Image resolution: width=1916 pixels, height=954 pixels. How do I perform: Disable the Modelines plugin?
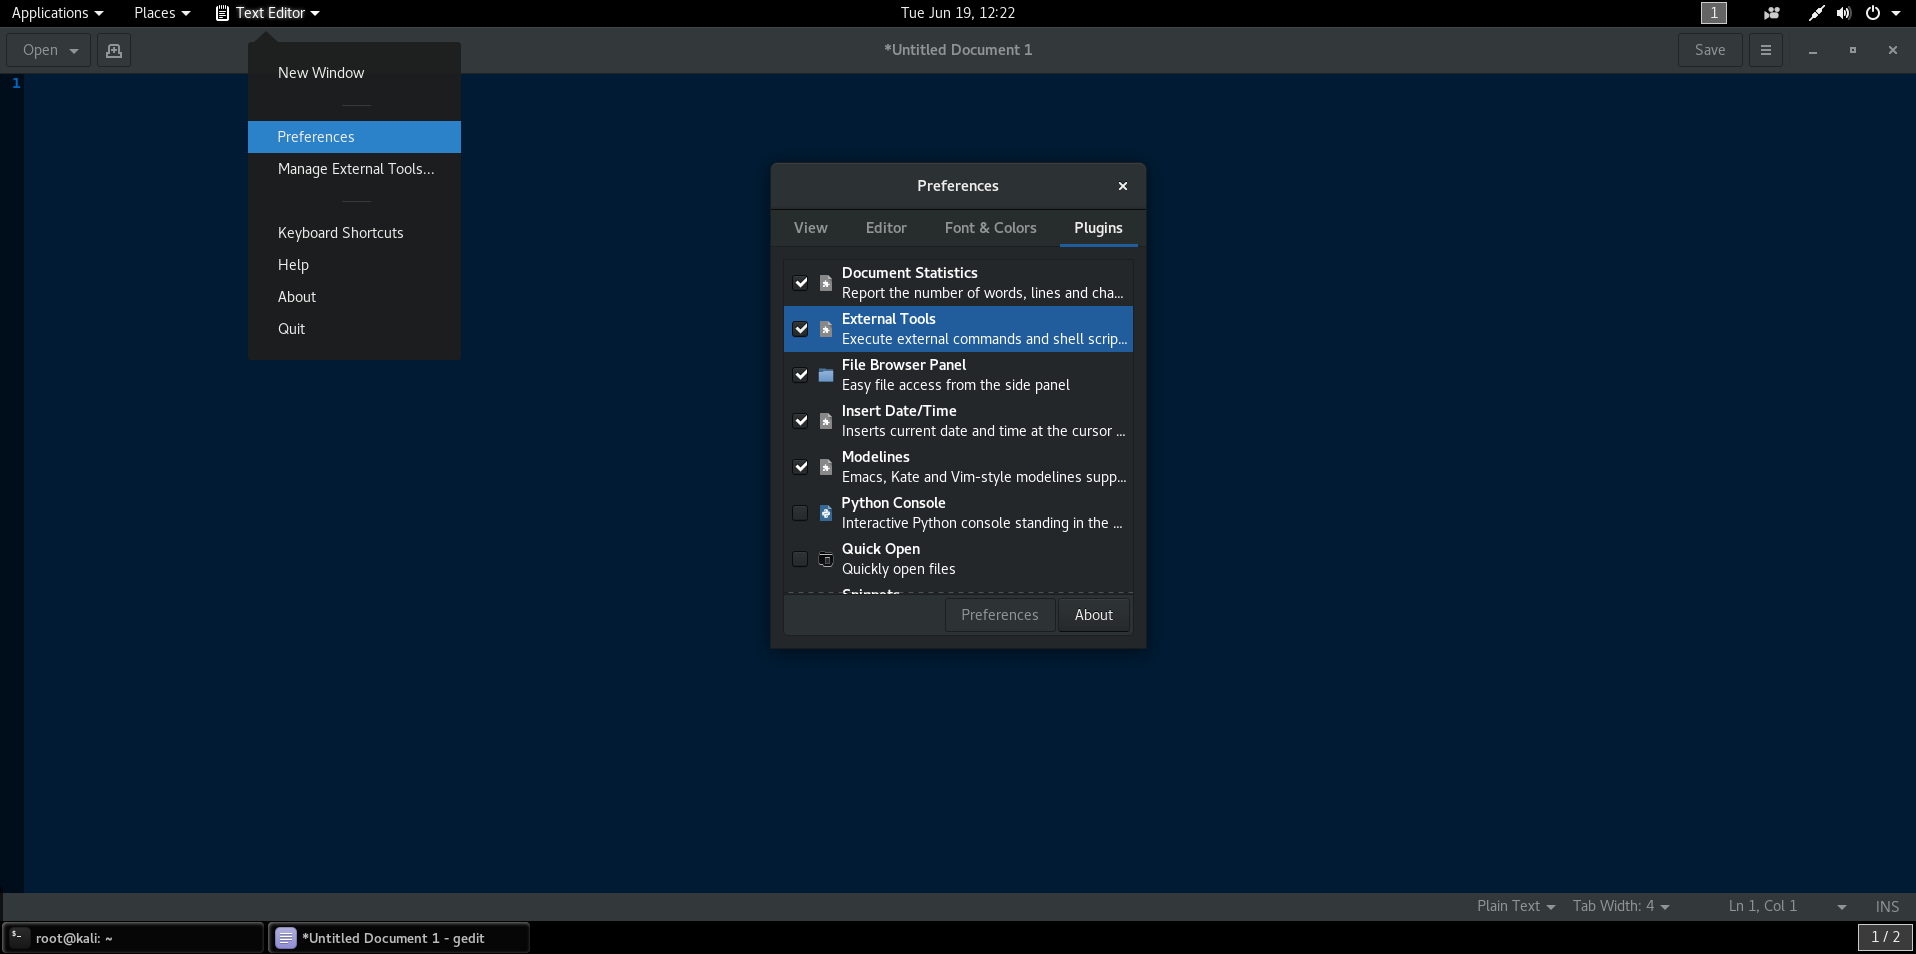tap(800, 467)
